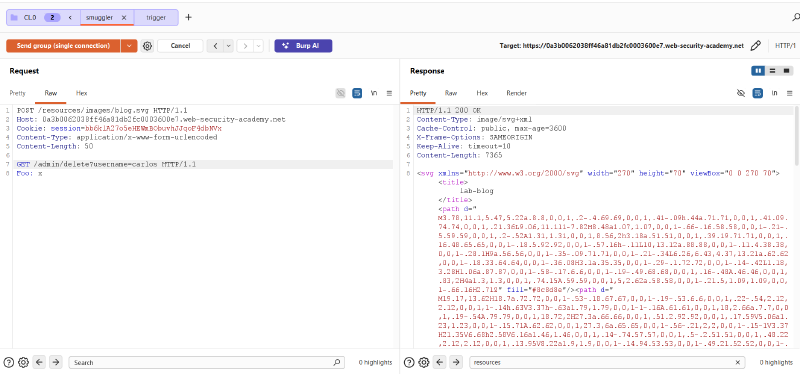Image resolution: width=800 pixels, height=374 pixels.
Task: Select the Request Raw tab
Action: point(51,93)
